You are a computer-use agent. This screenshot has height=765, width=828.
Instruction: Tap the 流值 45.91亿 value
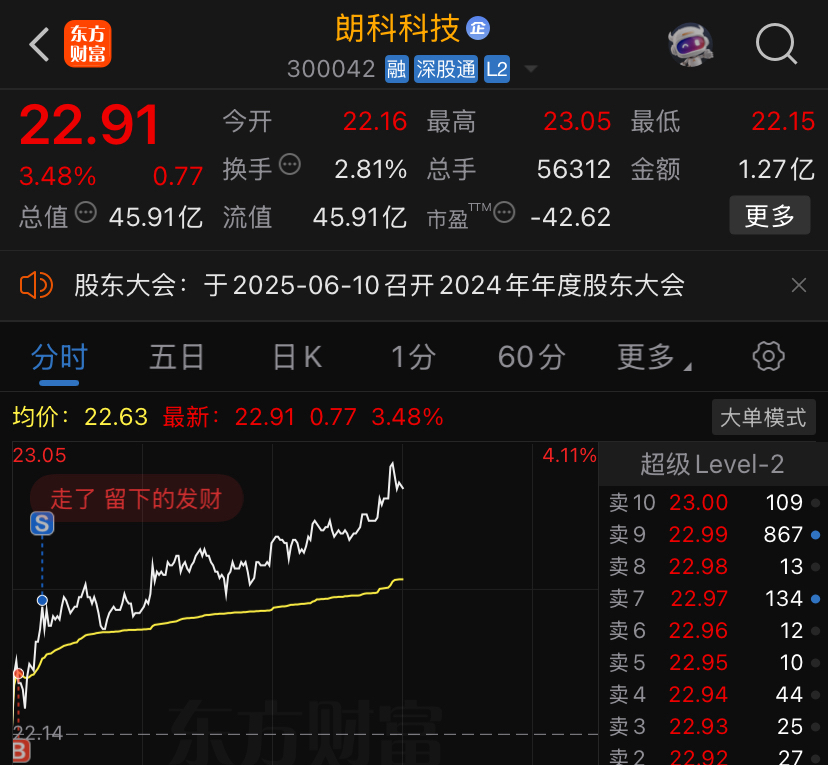(360, 217)
